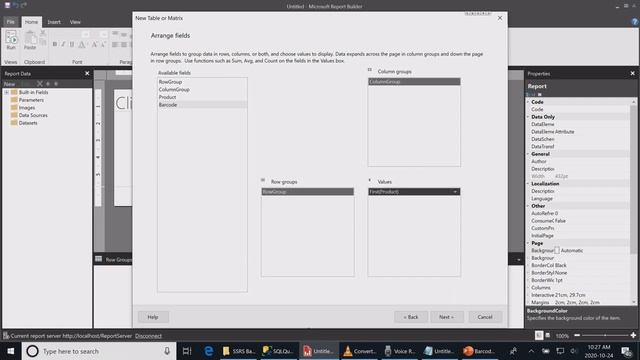The width and height of the screenshot is (640, 360).
Task: Switch to the Home ribbon tab
Action: 31,22
